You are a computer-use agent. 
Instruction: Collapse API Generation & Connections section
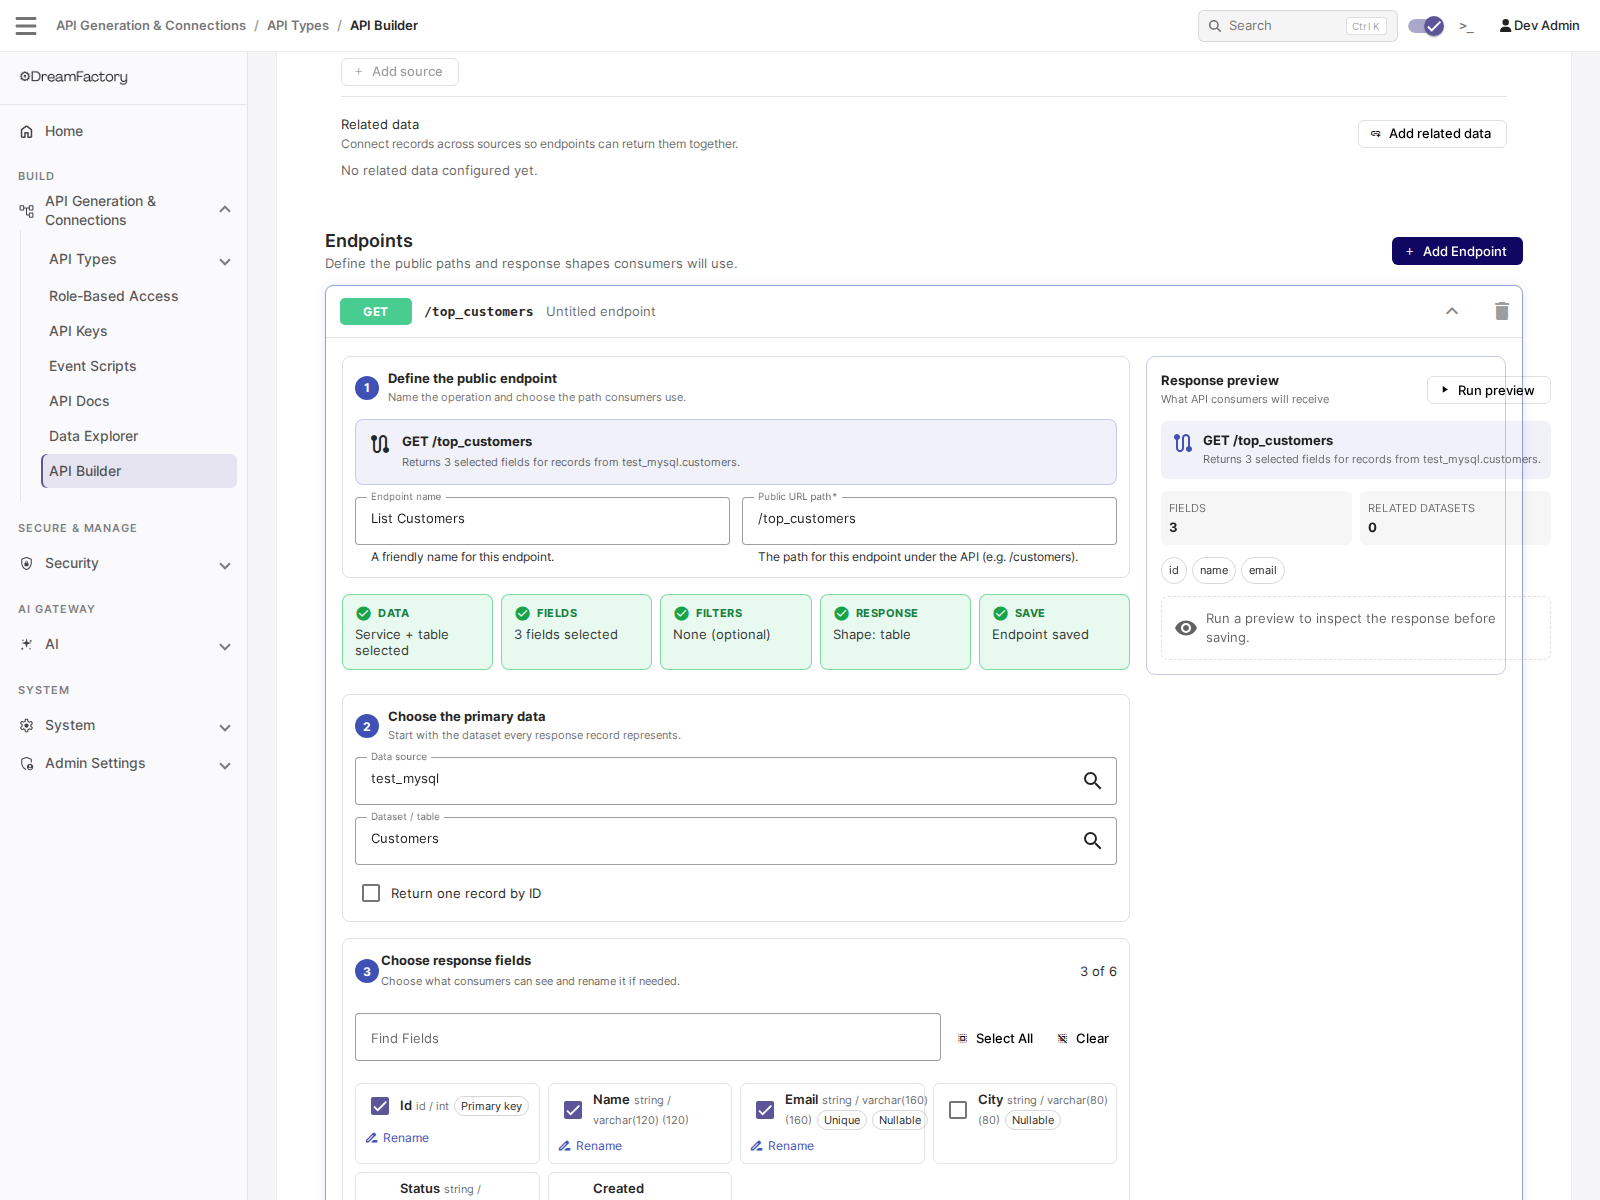(x=225, y=210)
